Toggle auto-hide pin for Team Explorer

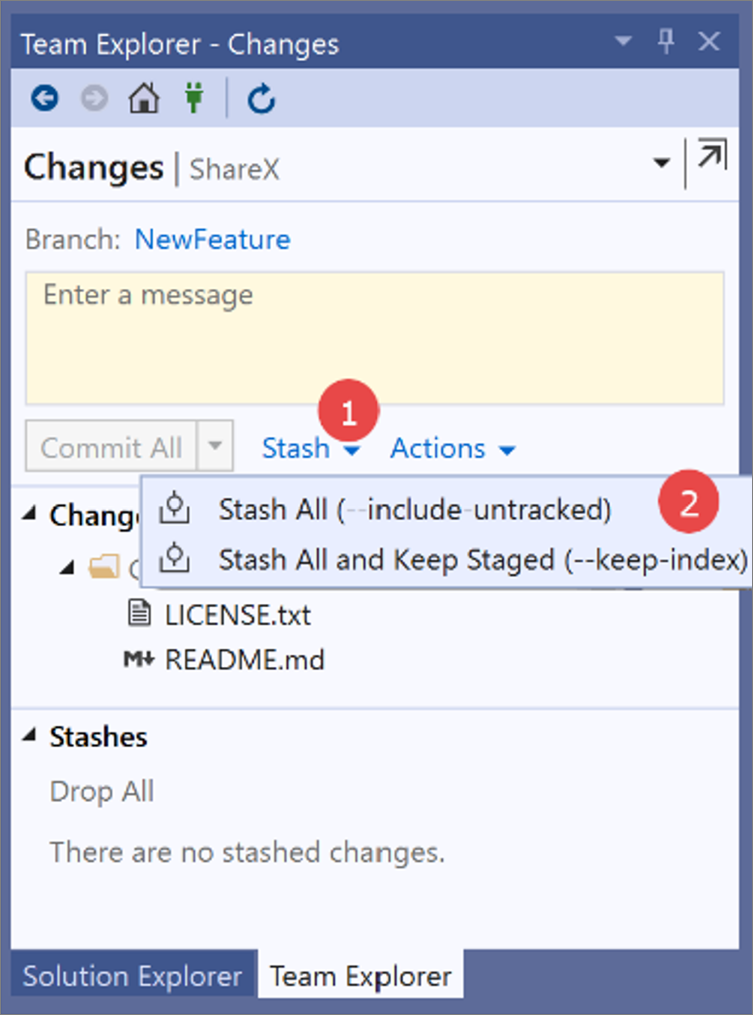[x=666, y=42]
